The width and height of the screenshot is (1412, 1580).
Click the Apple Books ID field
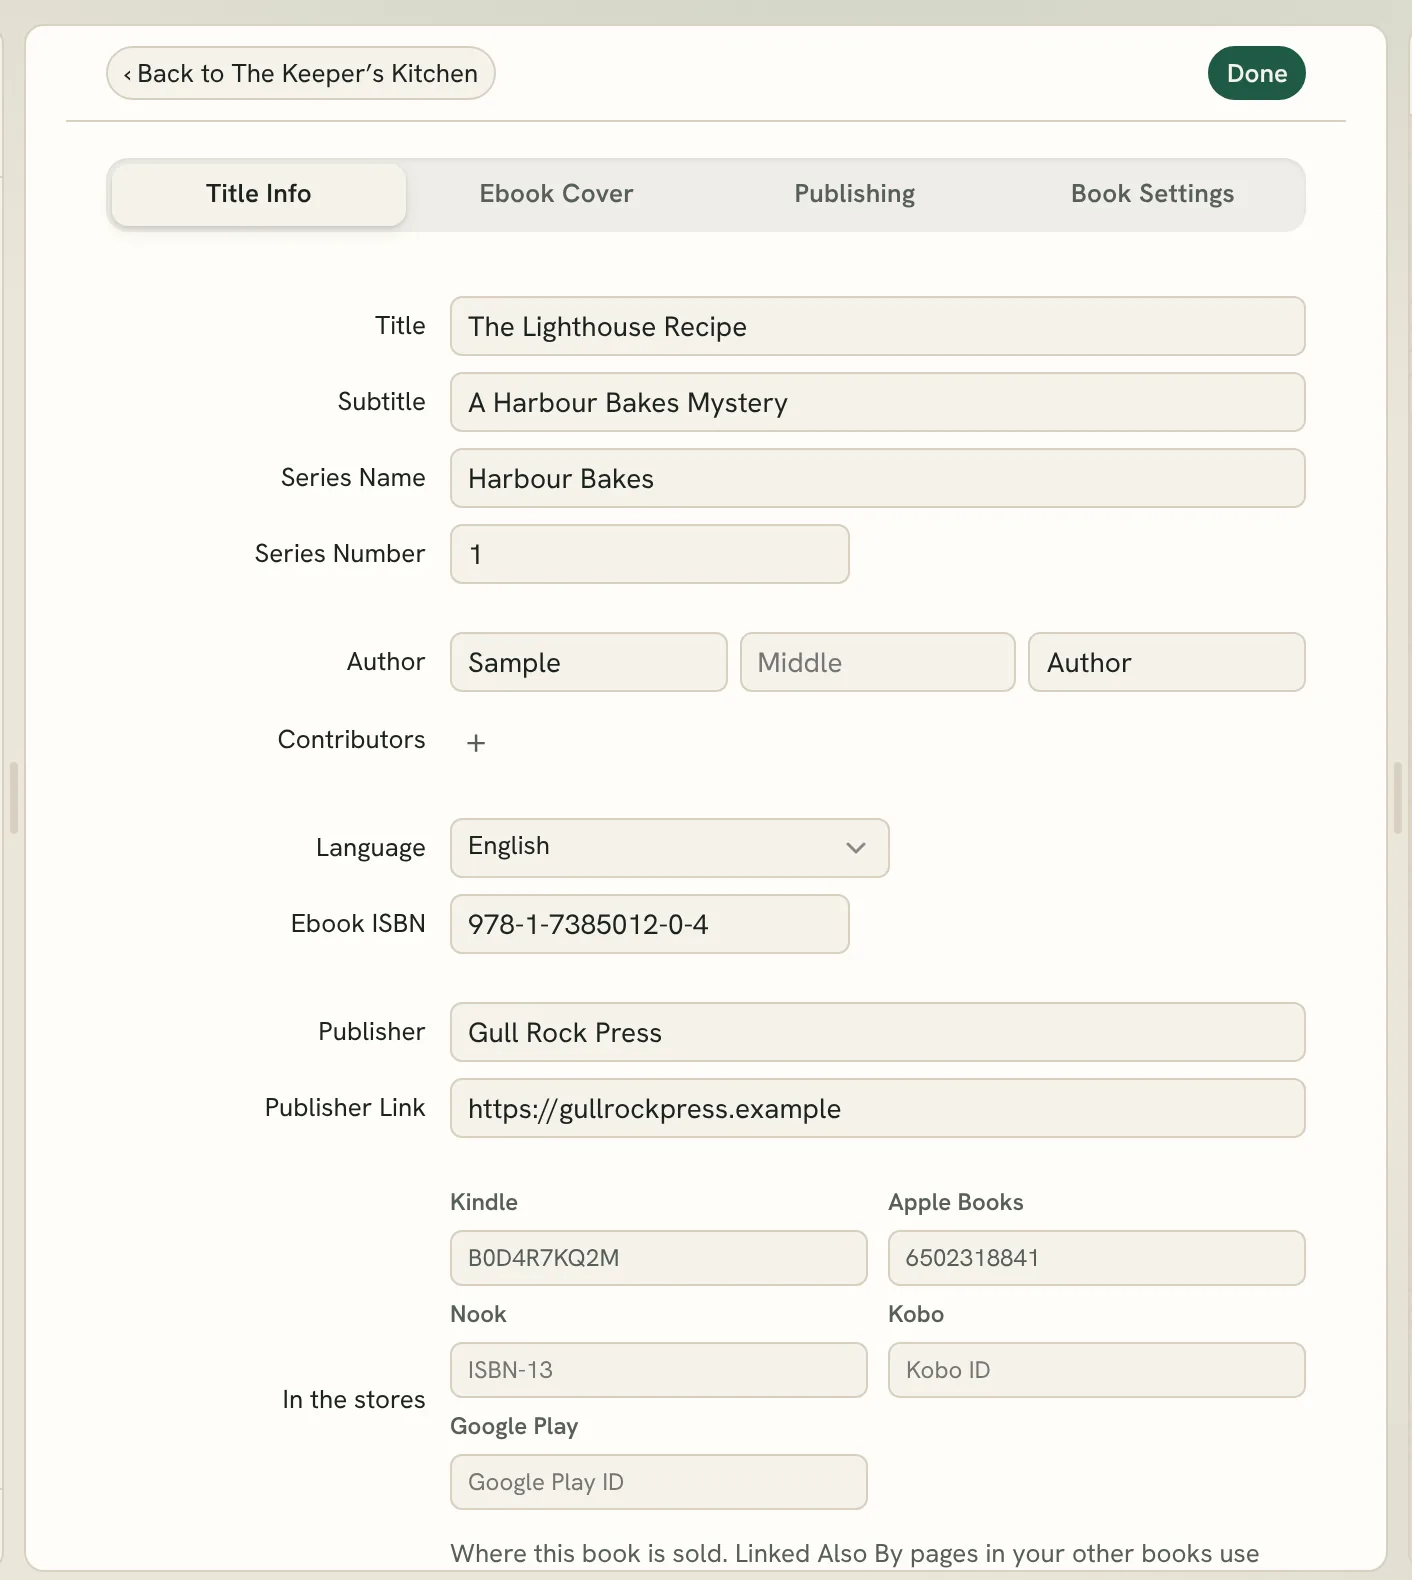click(1096, 1258)
